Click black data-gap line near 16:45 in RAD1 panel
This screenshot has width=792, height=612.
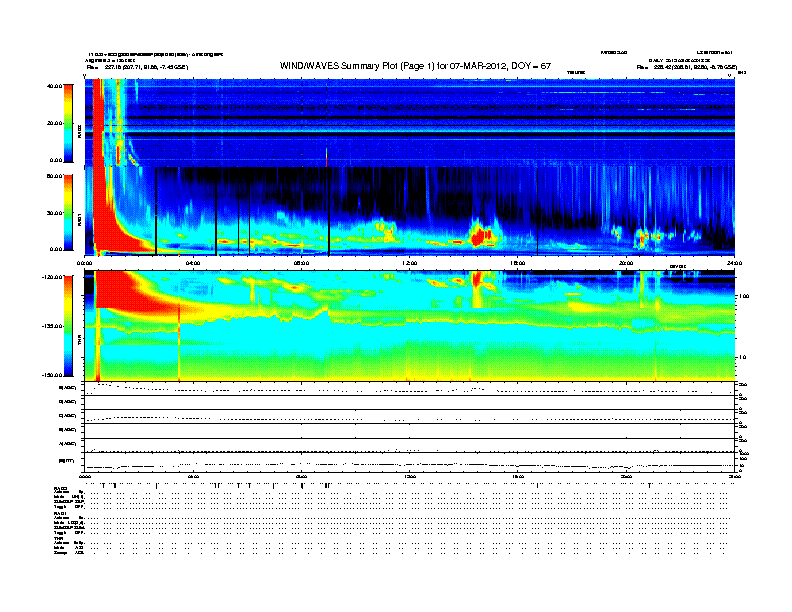[x=537, y=212]
